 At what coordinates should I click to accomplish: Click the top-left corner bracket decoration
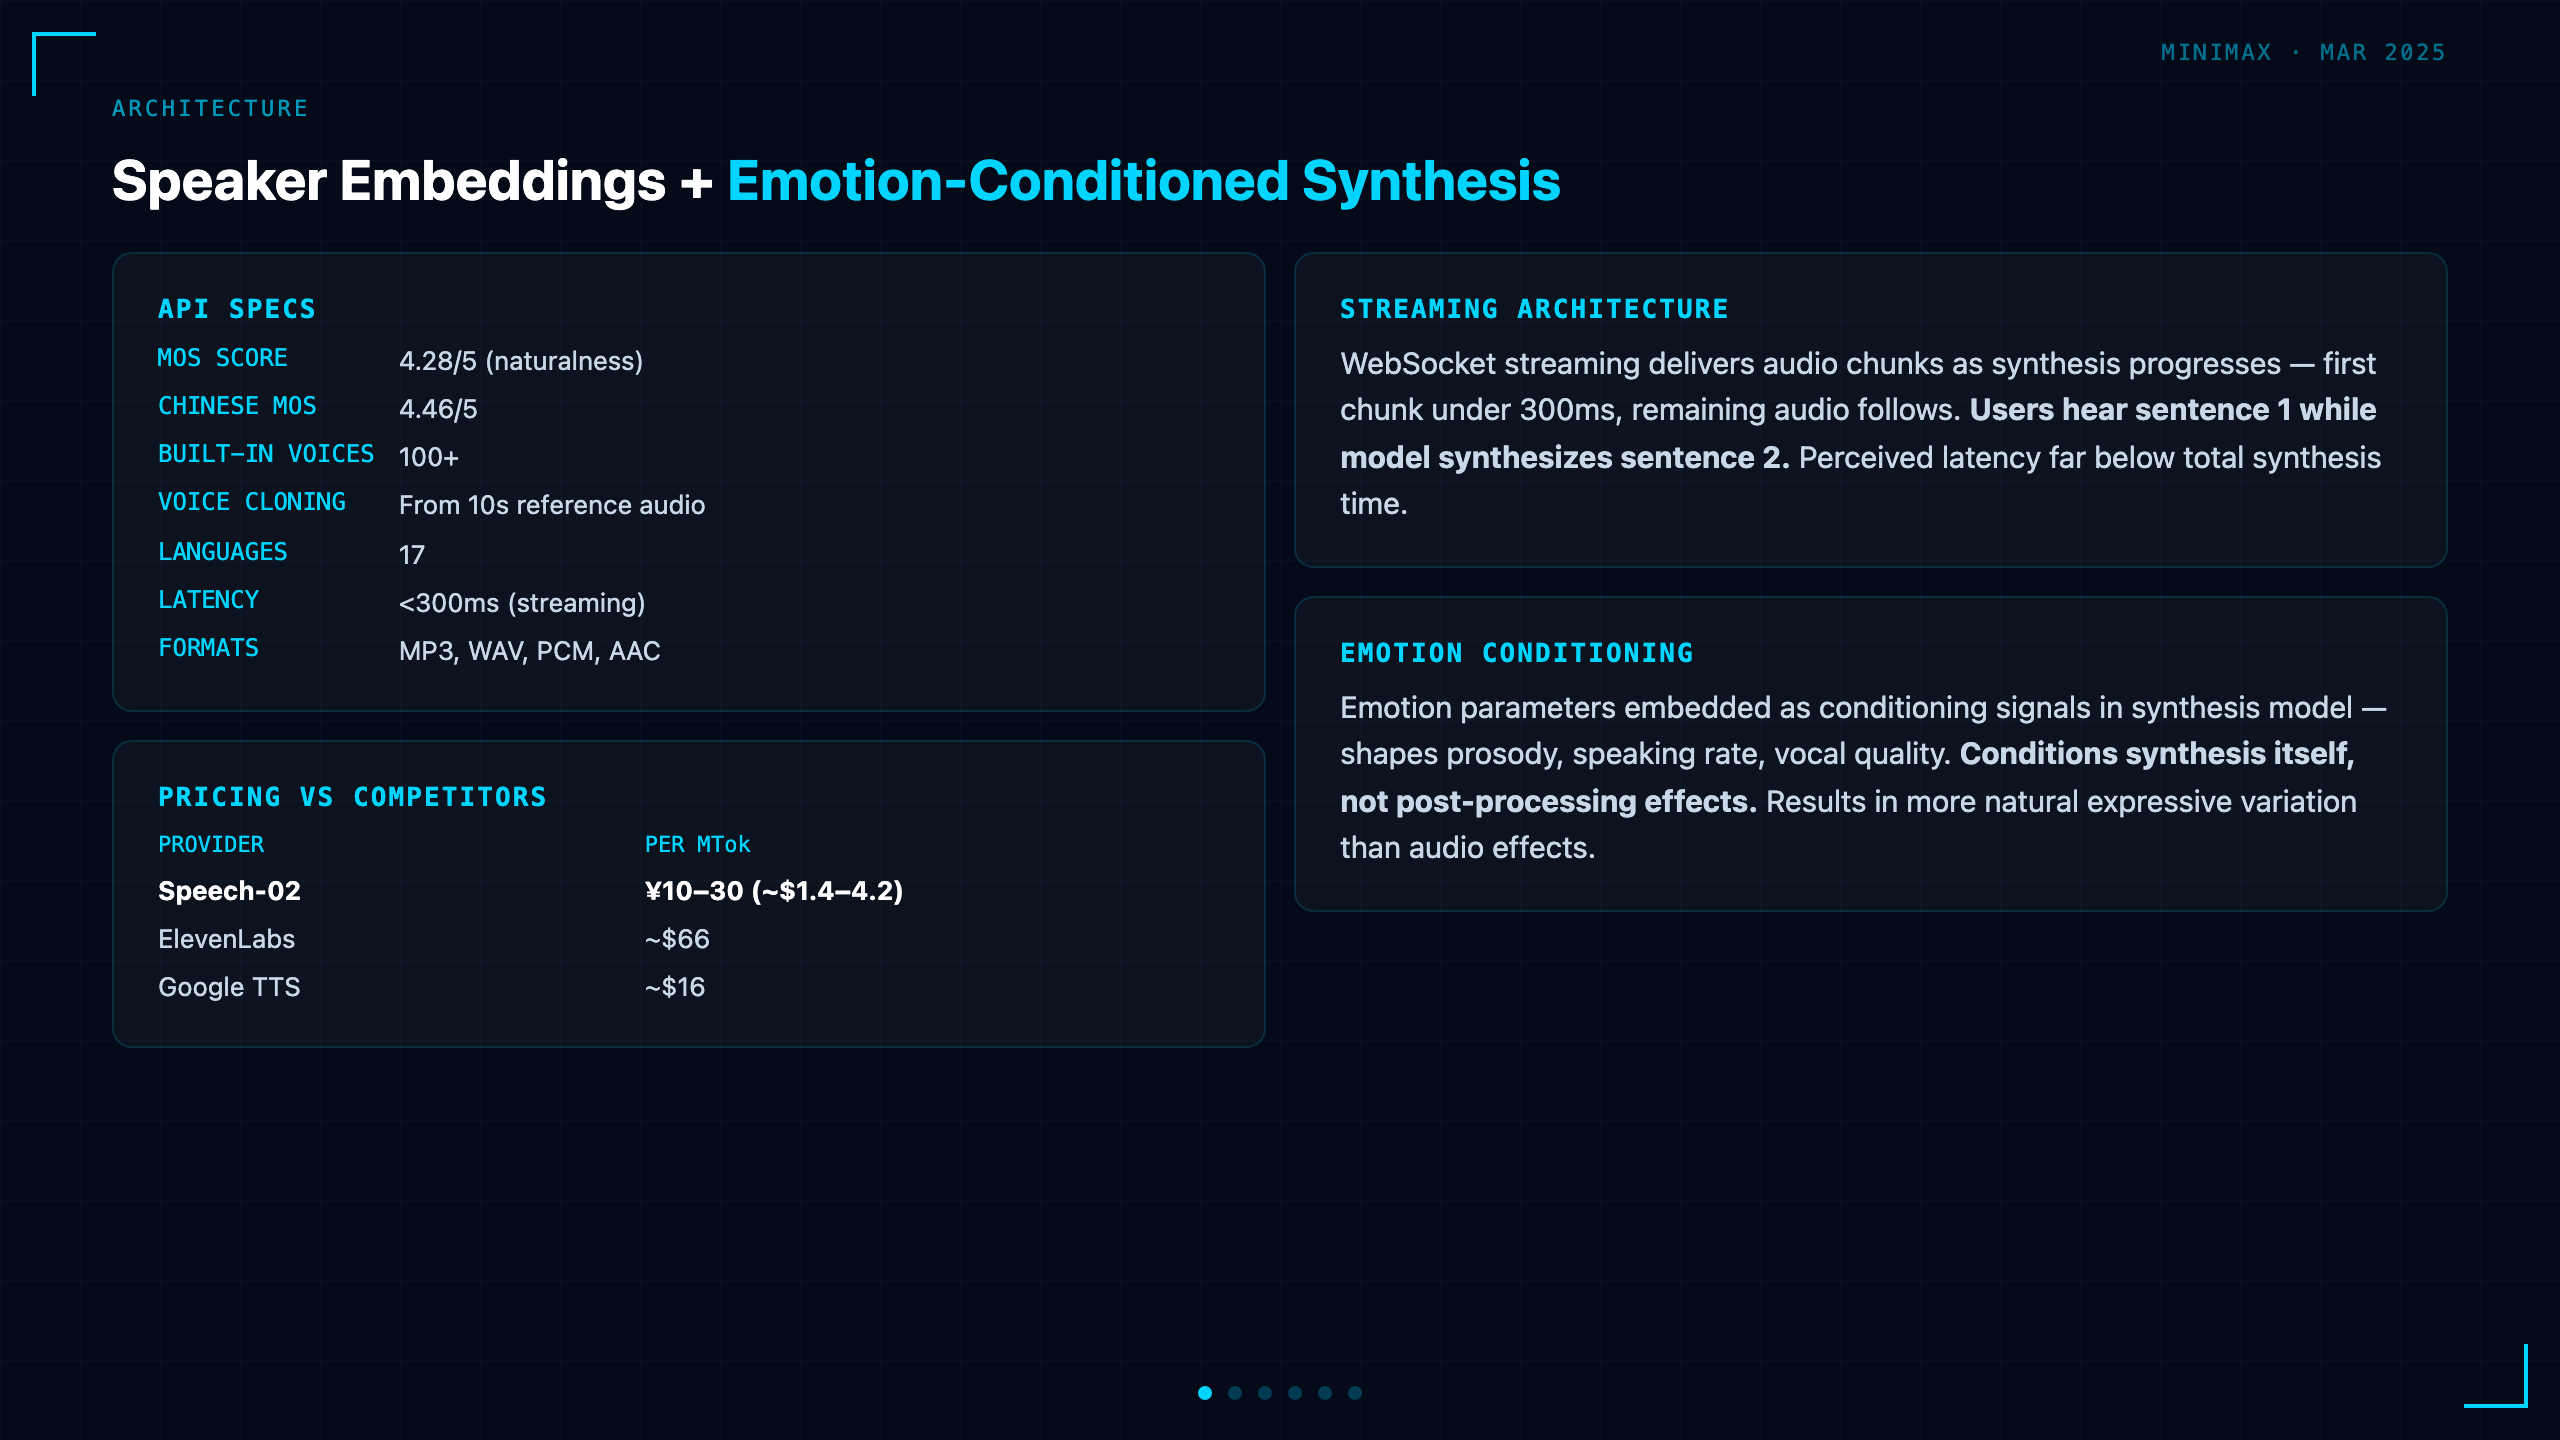click(64, 64)
